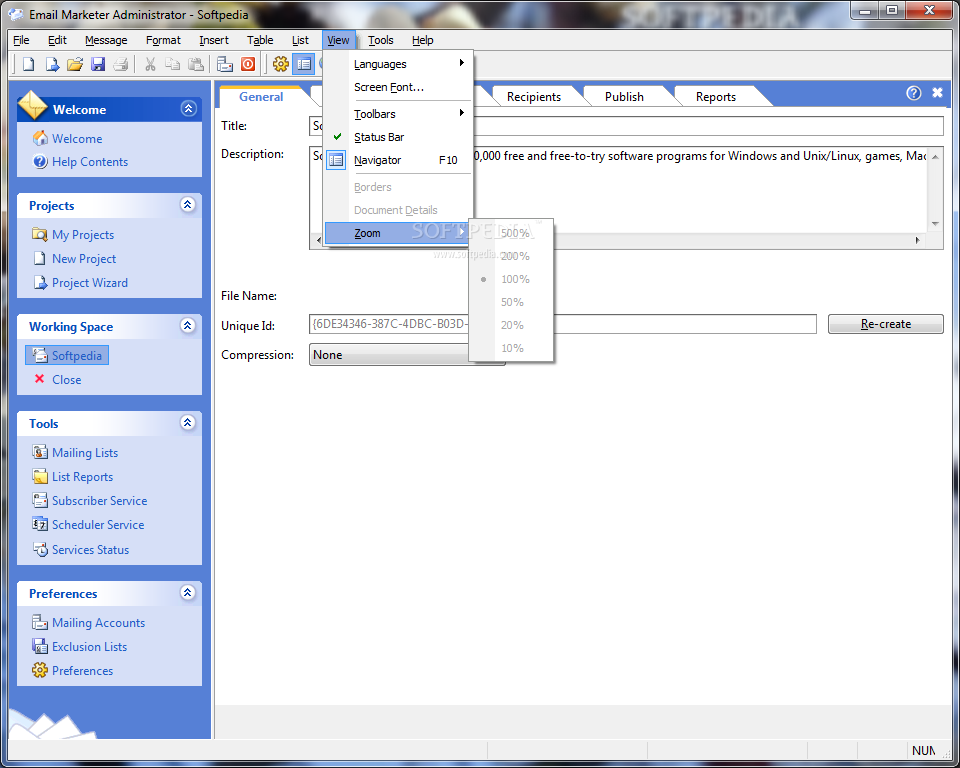Click the sidebar Preferences gear icon
This screenshot has height=768, width=960.
tap(40, 670)
